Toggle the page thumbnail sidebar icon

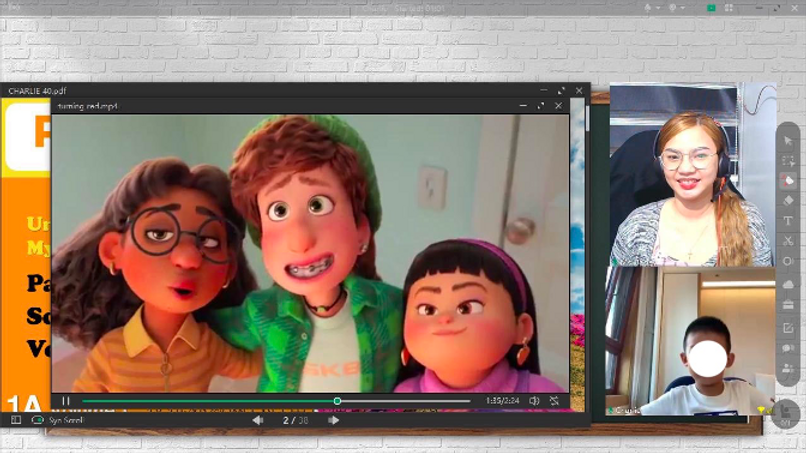coord(16,421)
